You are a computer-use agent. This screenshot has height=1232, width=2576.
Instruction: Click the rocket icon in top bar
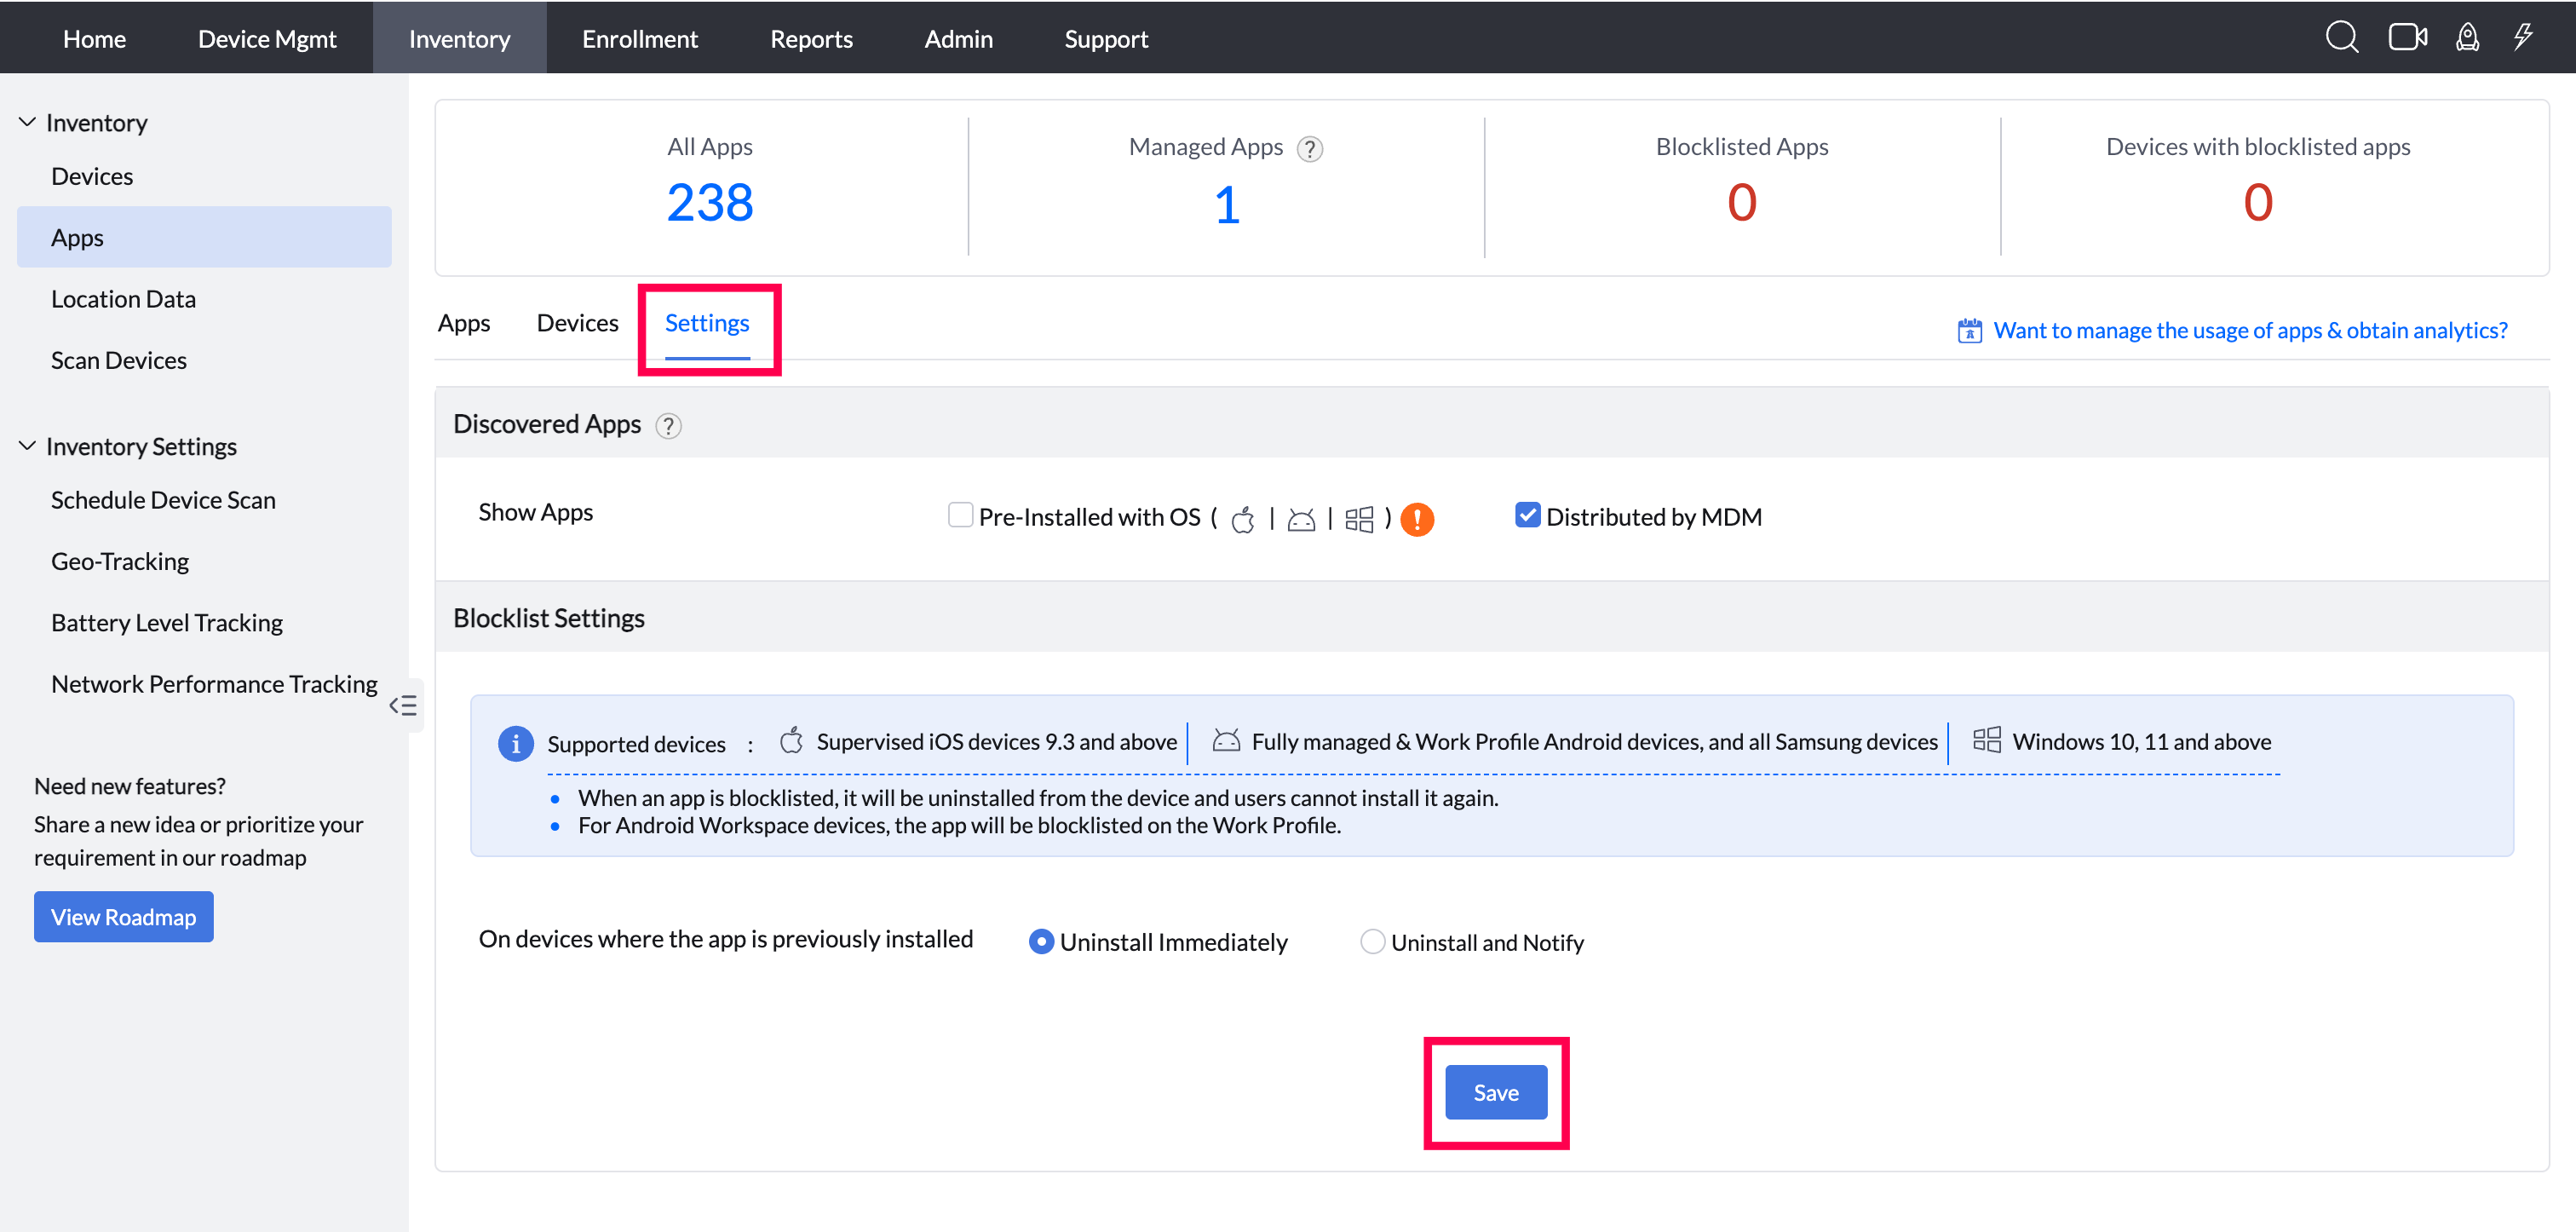[2467, 38]
